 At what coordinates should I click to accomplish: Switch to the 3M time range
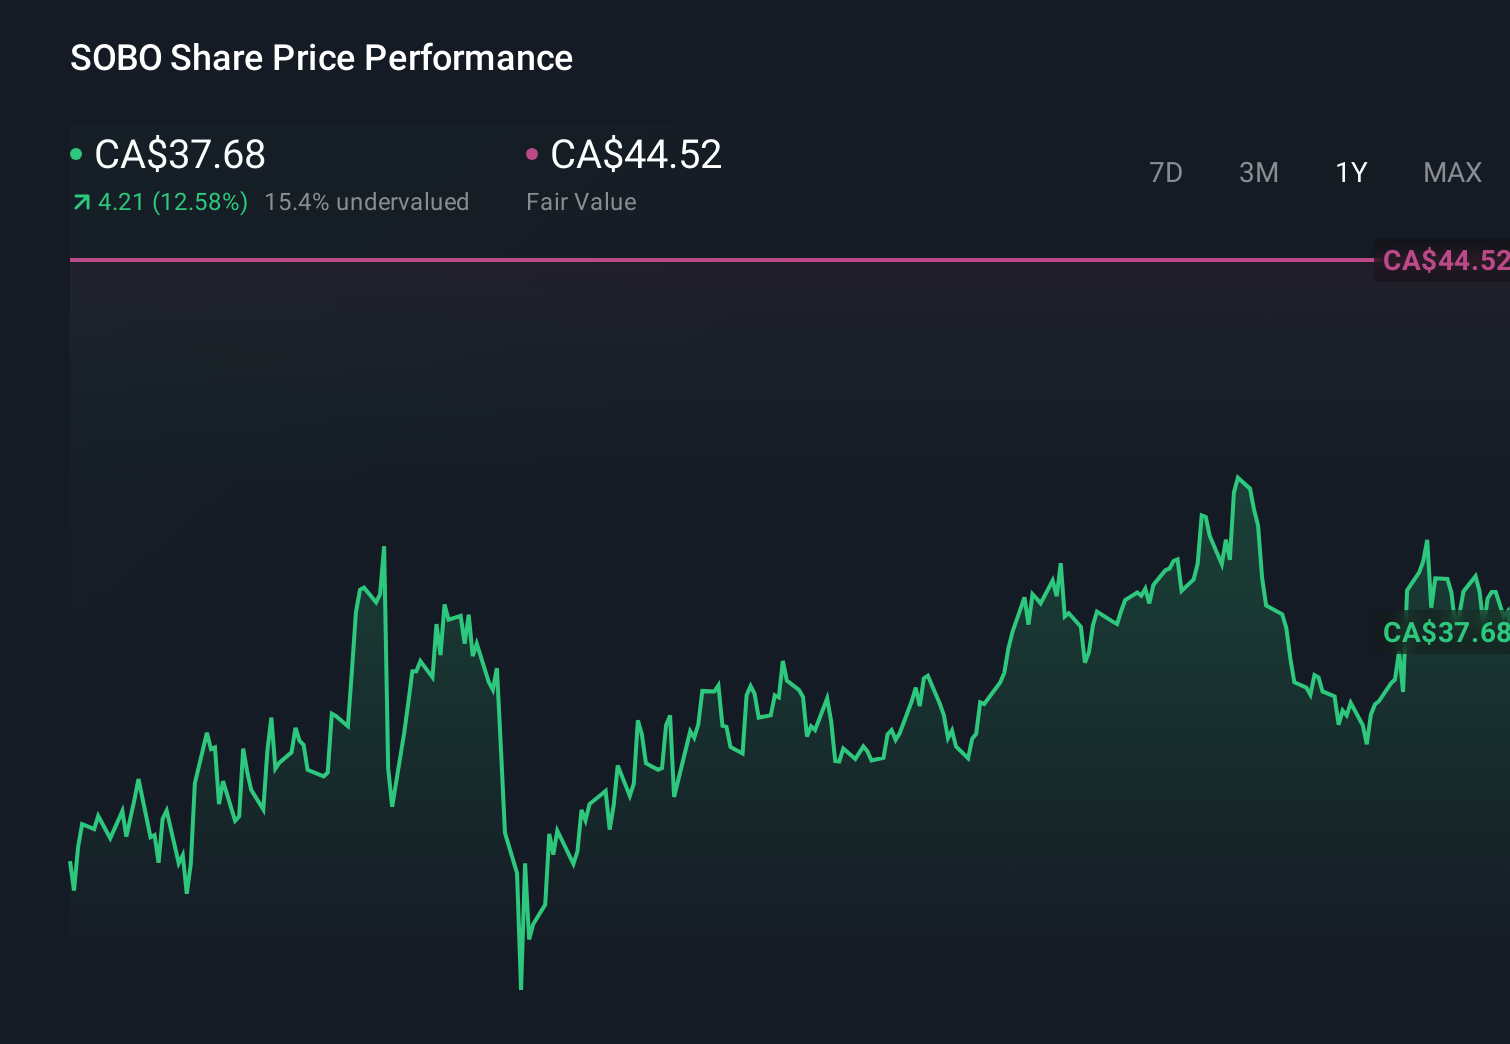tap(1258, 172)
